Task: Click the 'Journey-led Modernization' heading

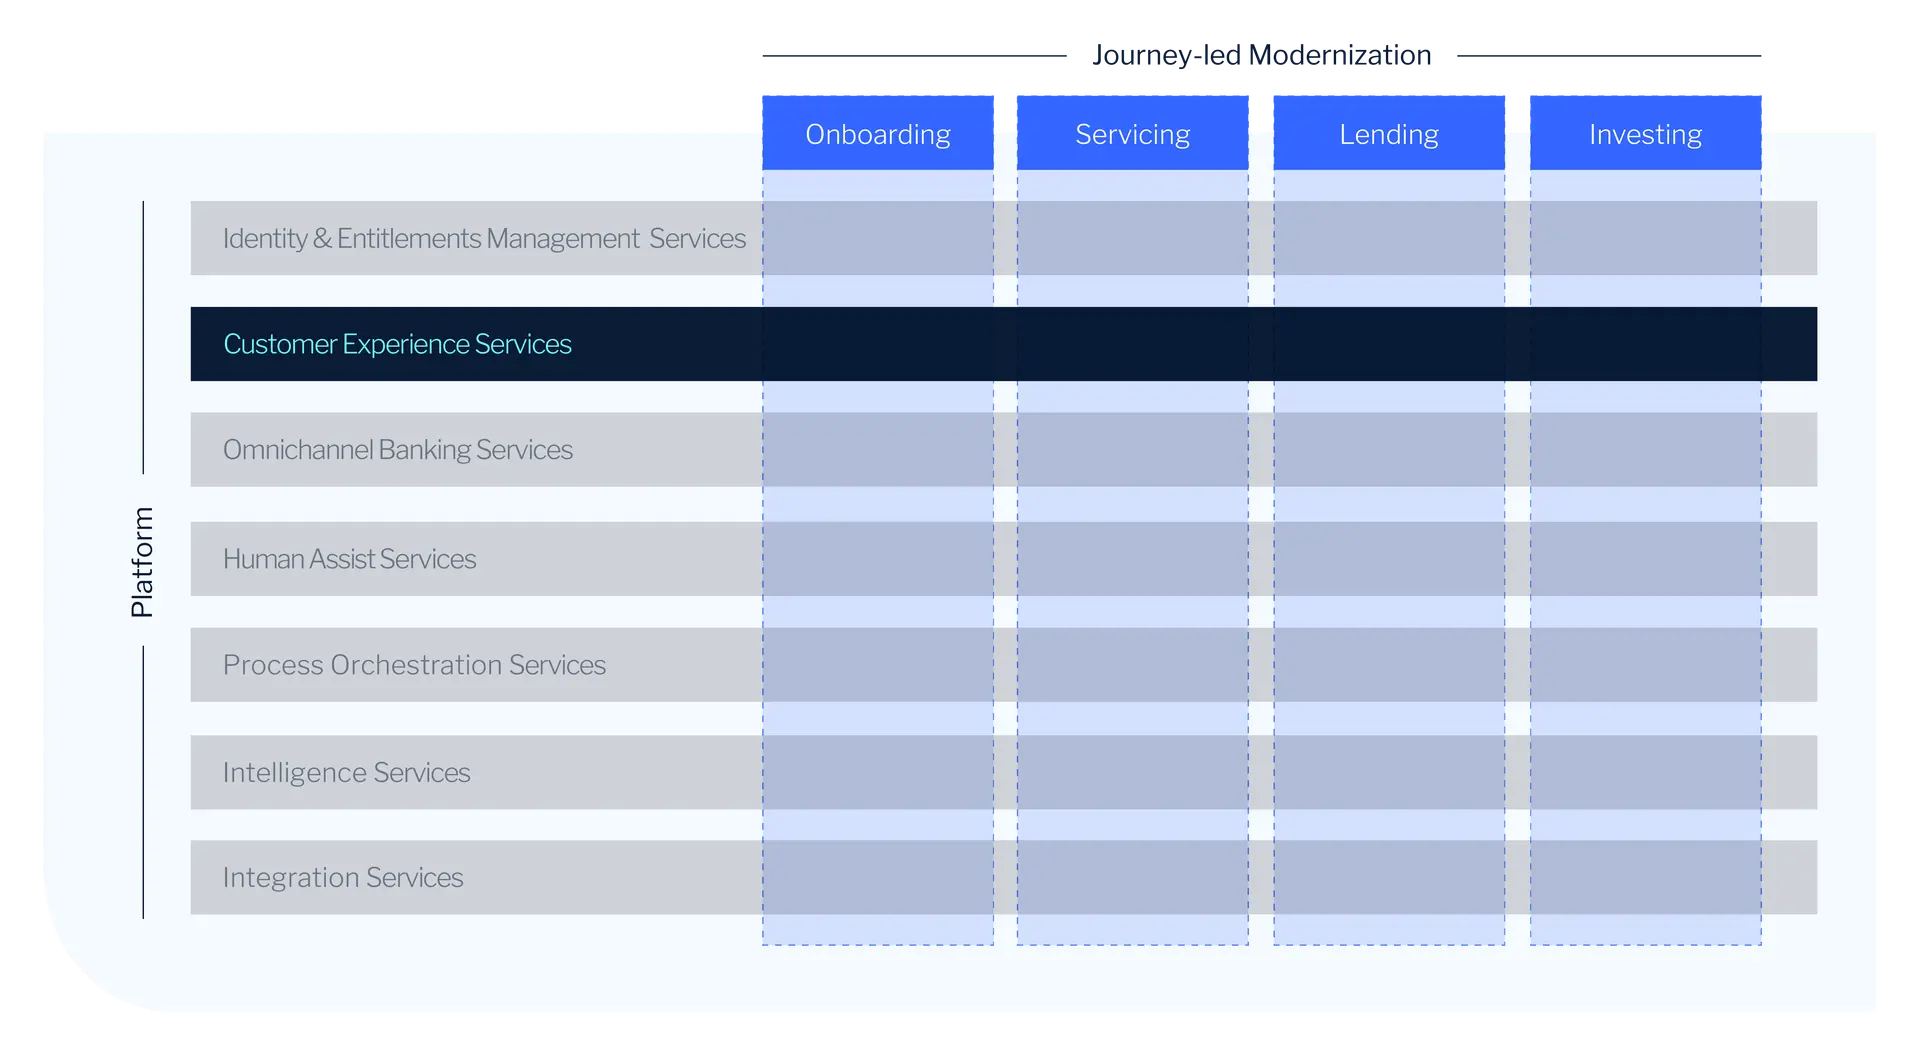Action: tap(1261, 55)
